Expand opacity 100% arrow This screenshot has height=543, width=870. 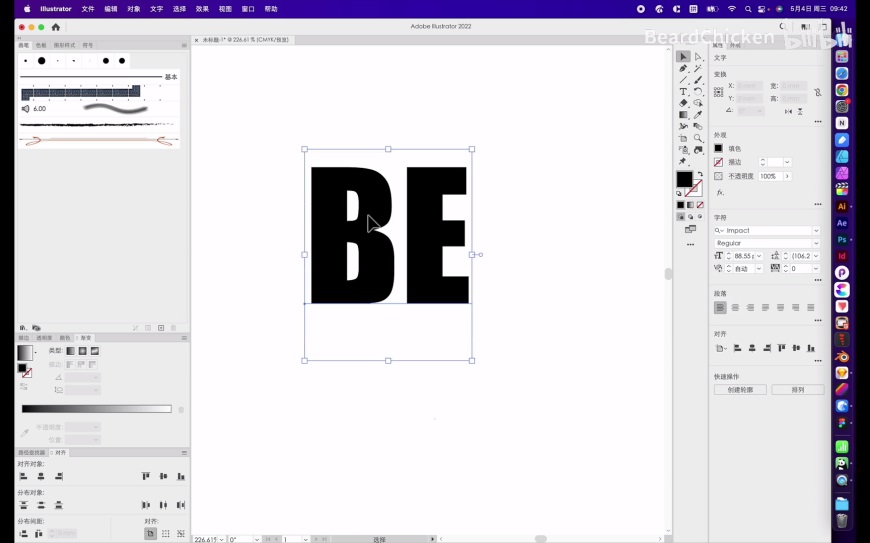pos(787,176)
